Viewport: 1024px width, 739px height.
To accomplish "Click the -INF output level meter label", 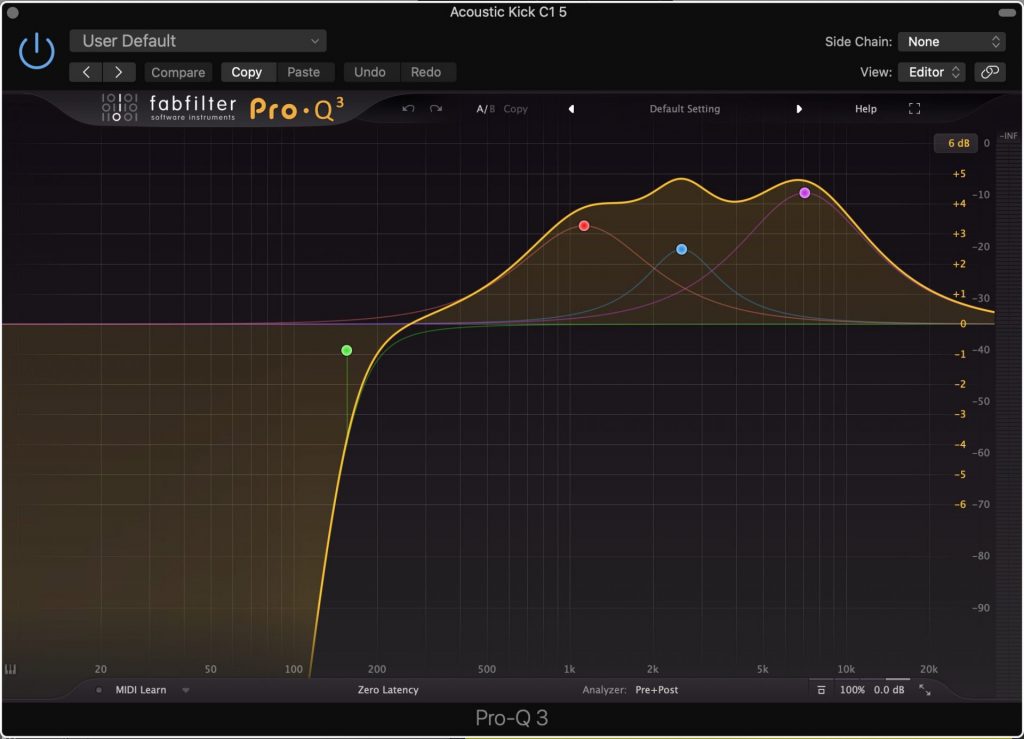I will pos(1008,136).
